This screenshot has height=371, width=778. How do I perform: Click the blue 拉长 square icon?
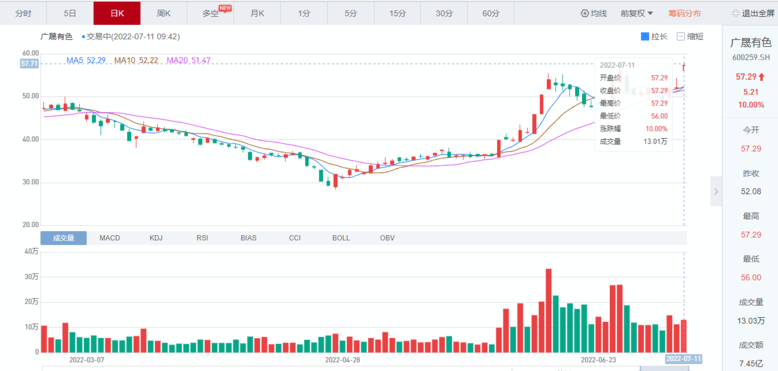point(645,36)
